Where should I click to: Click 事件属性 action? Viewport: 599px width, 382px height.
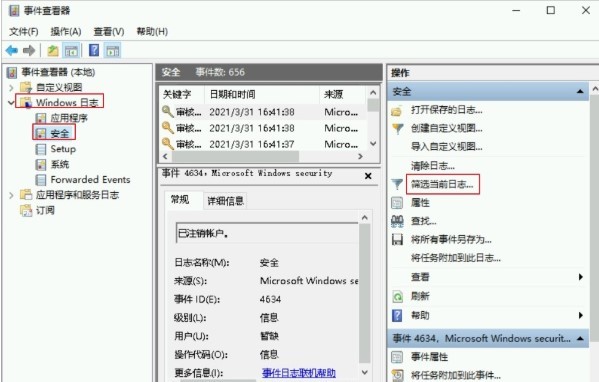click(429, 357)
